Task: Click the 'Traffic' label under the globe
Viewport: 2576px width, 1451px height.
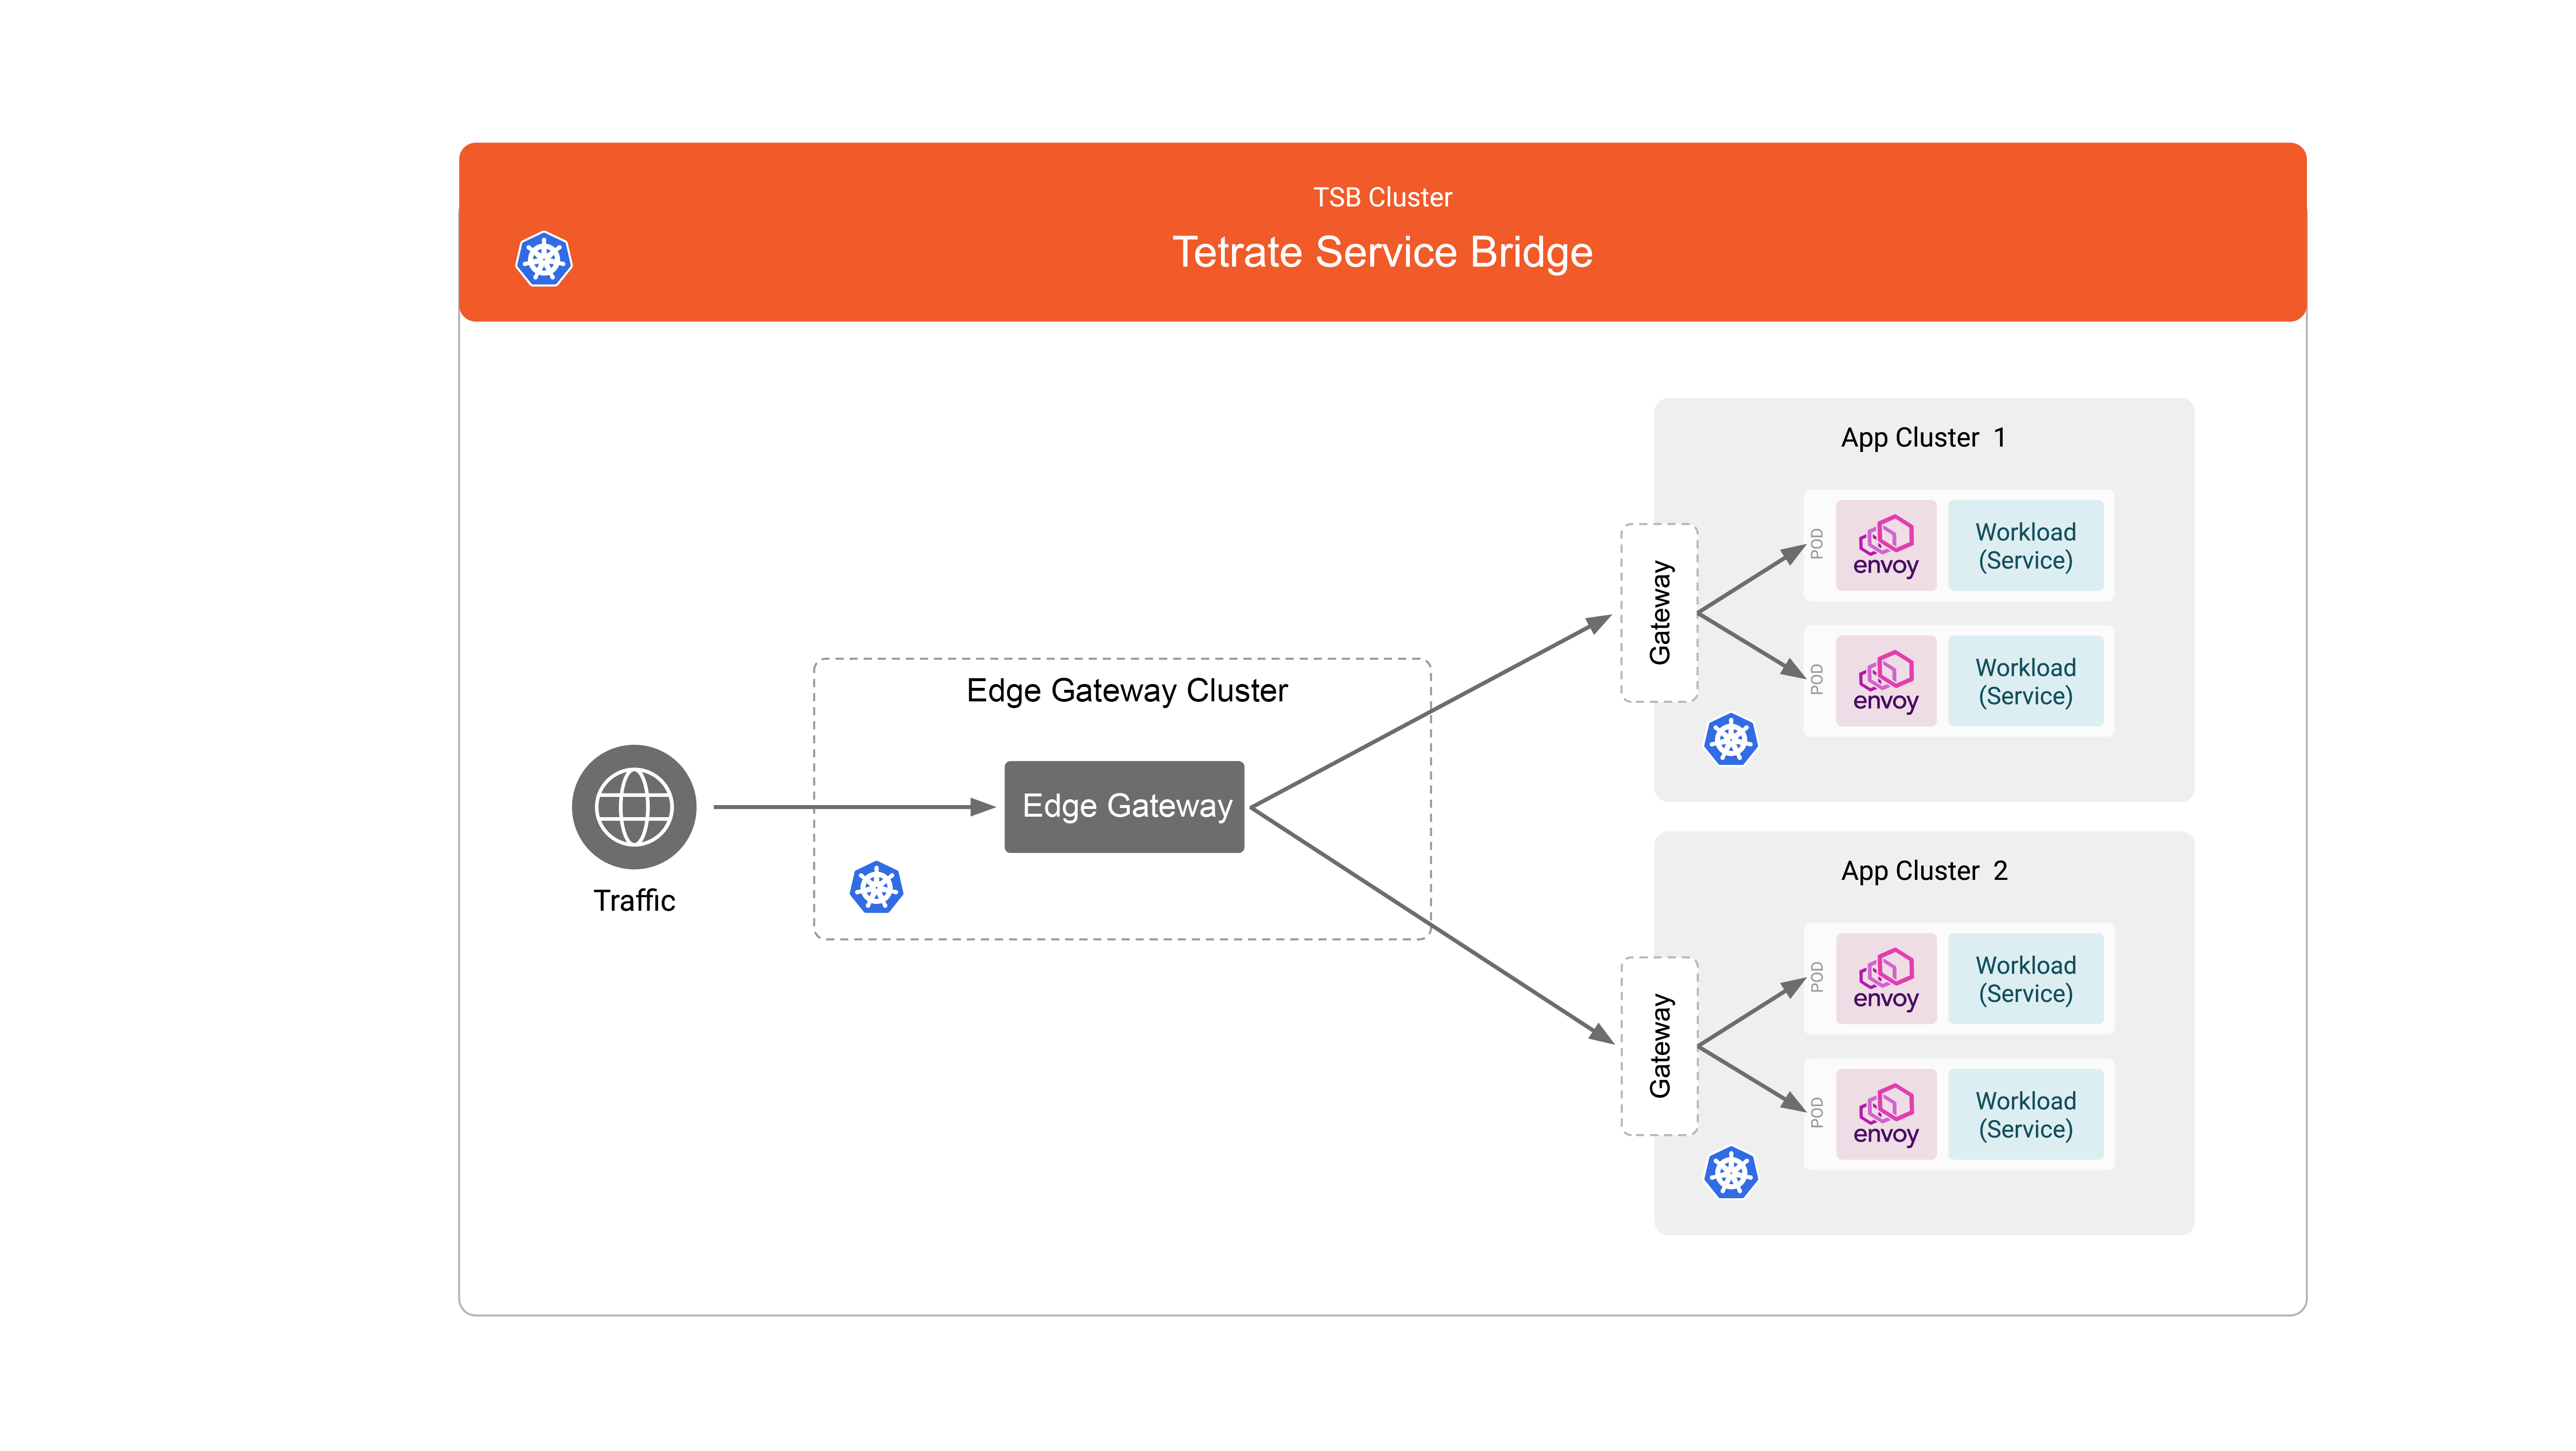Action: [634, 901]
